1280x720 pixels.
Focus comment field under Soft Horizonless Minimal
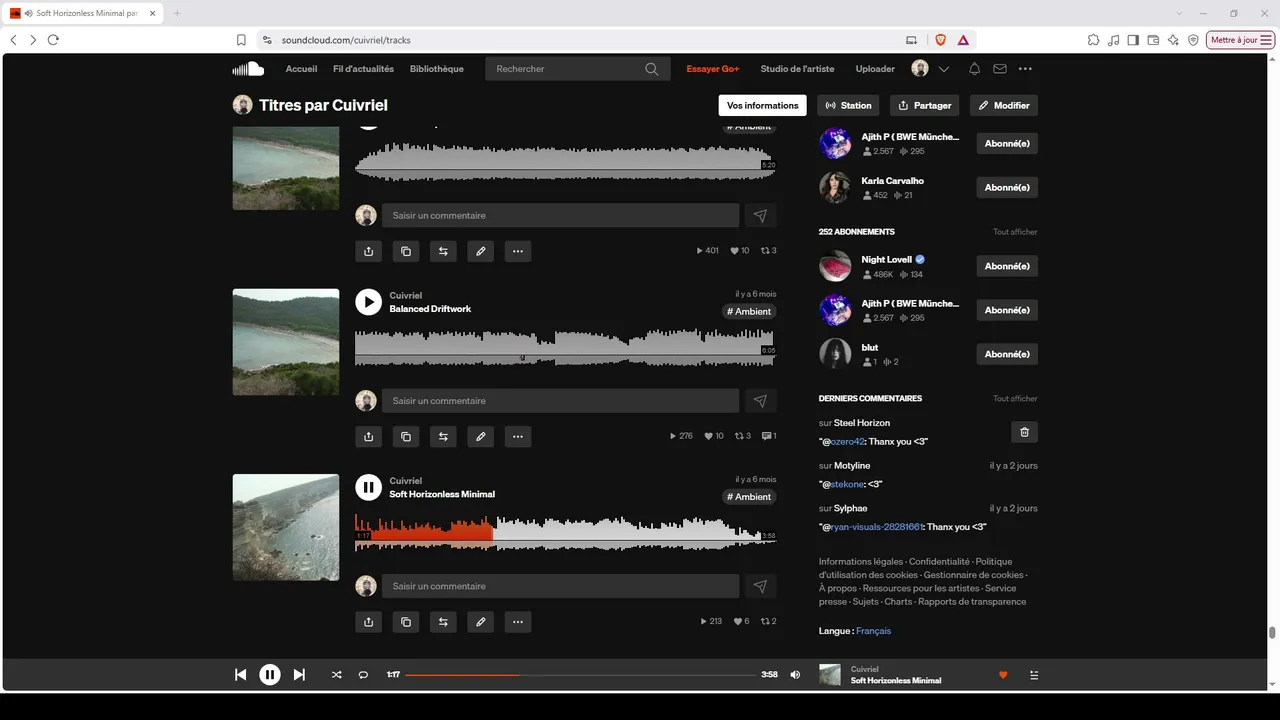click(x=560, y=586)
